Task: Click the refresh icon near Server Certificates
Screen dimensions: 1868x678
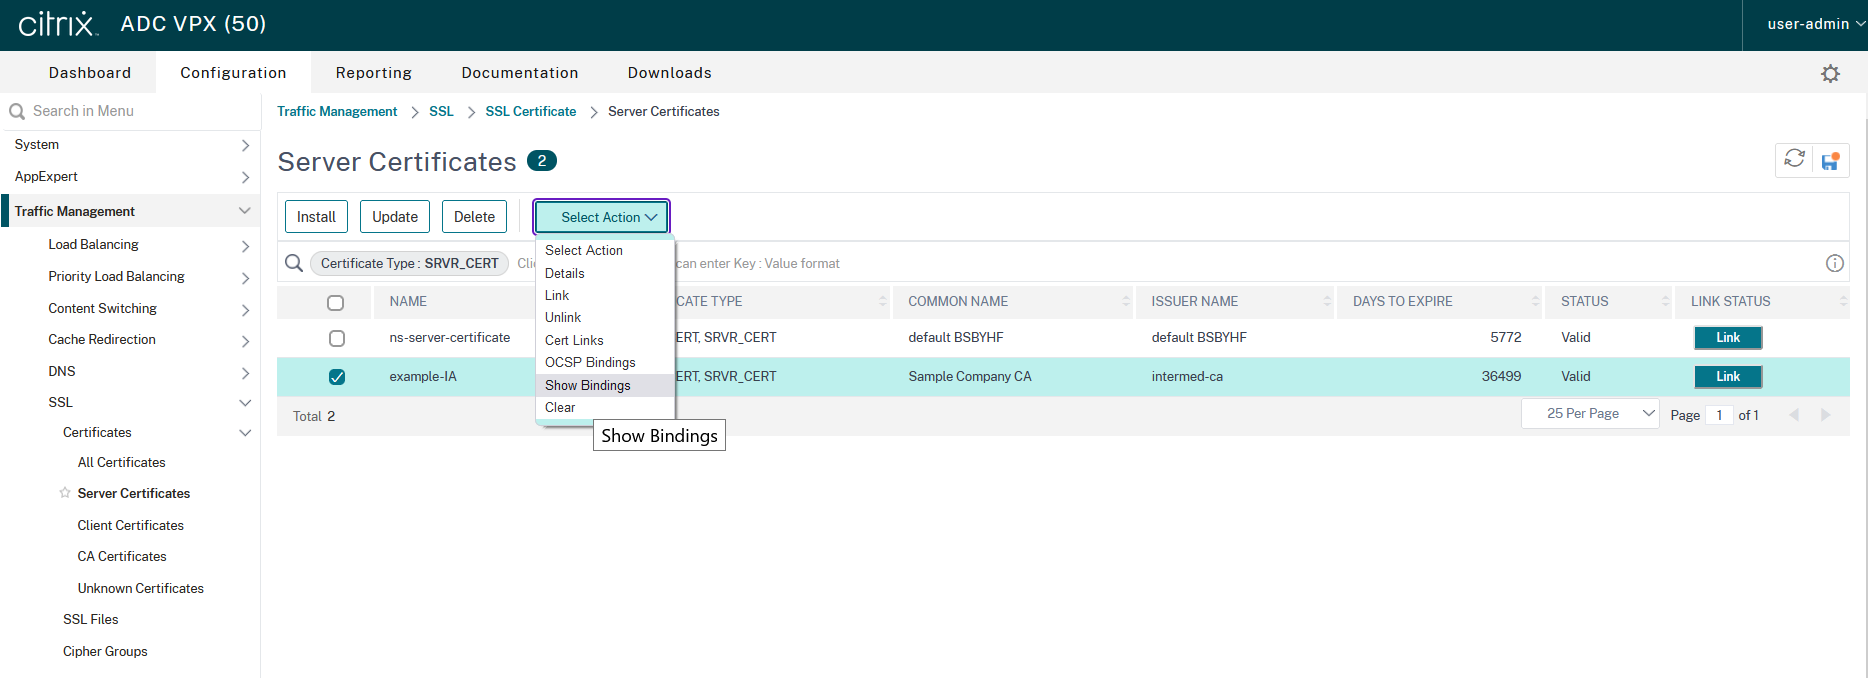Action: coord(1794,159)
